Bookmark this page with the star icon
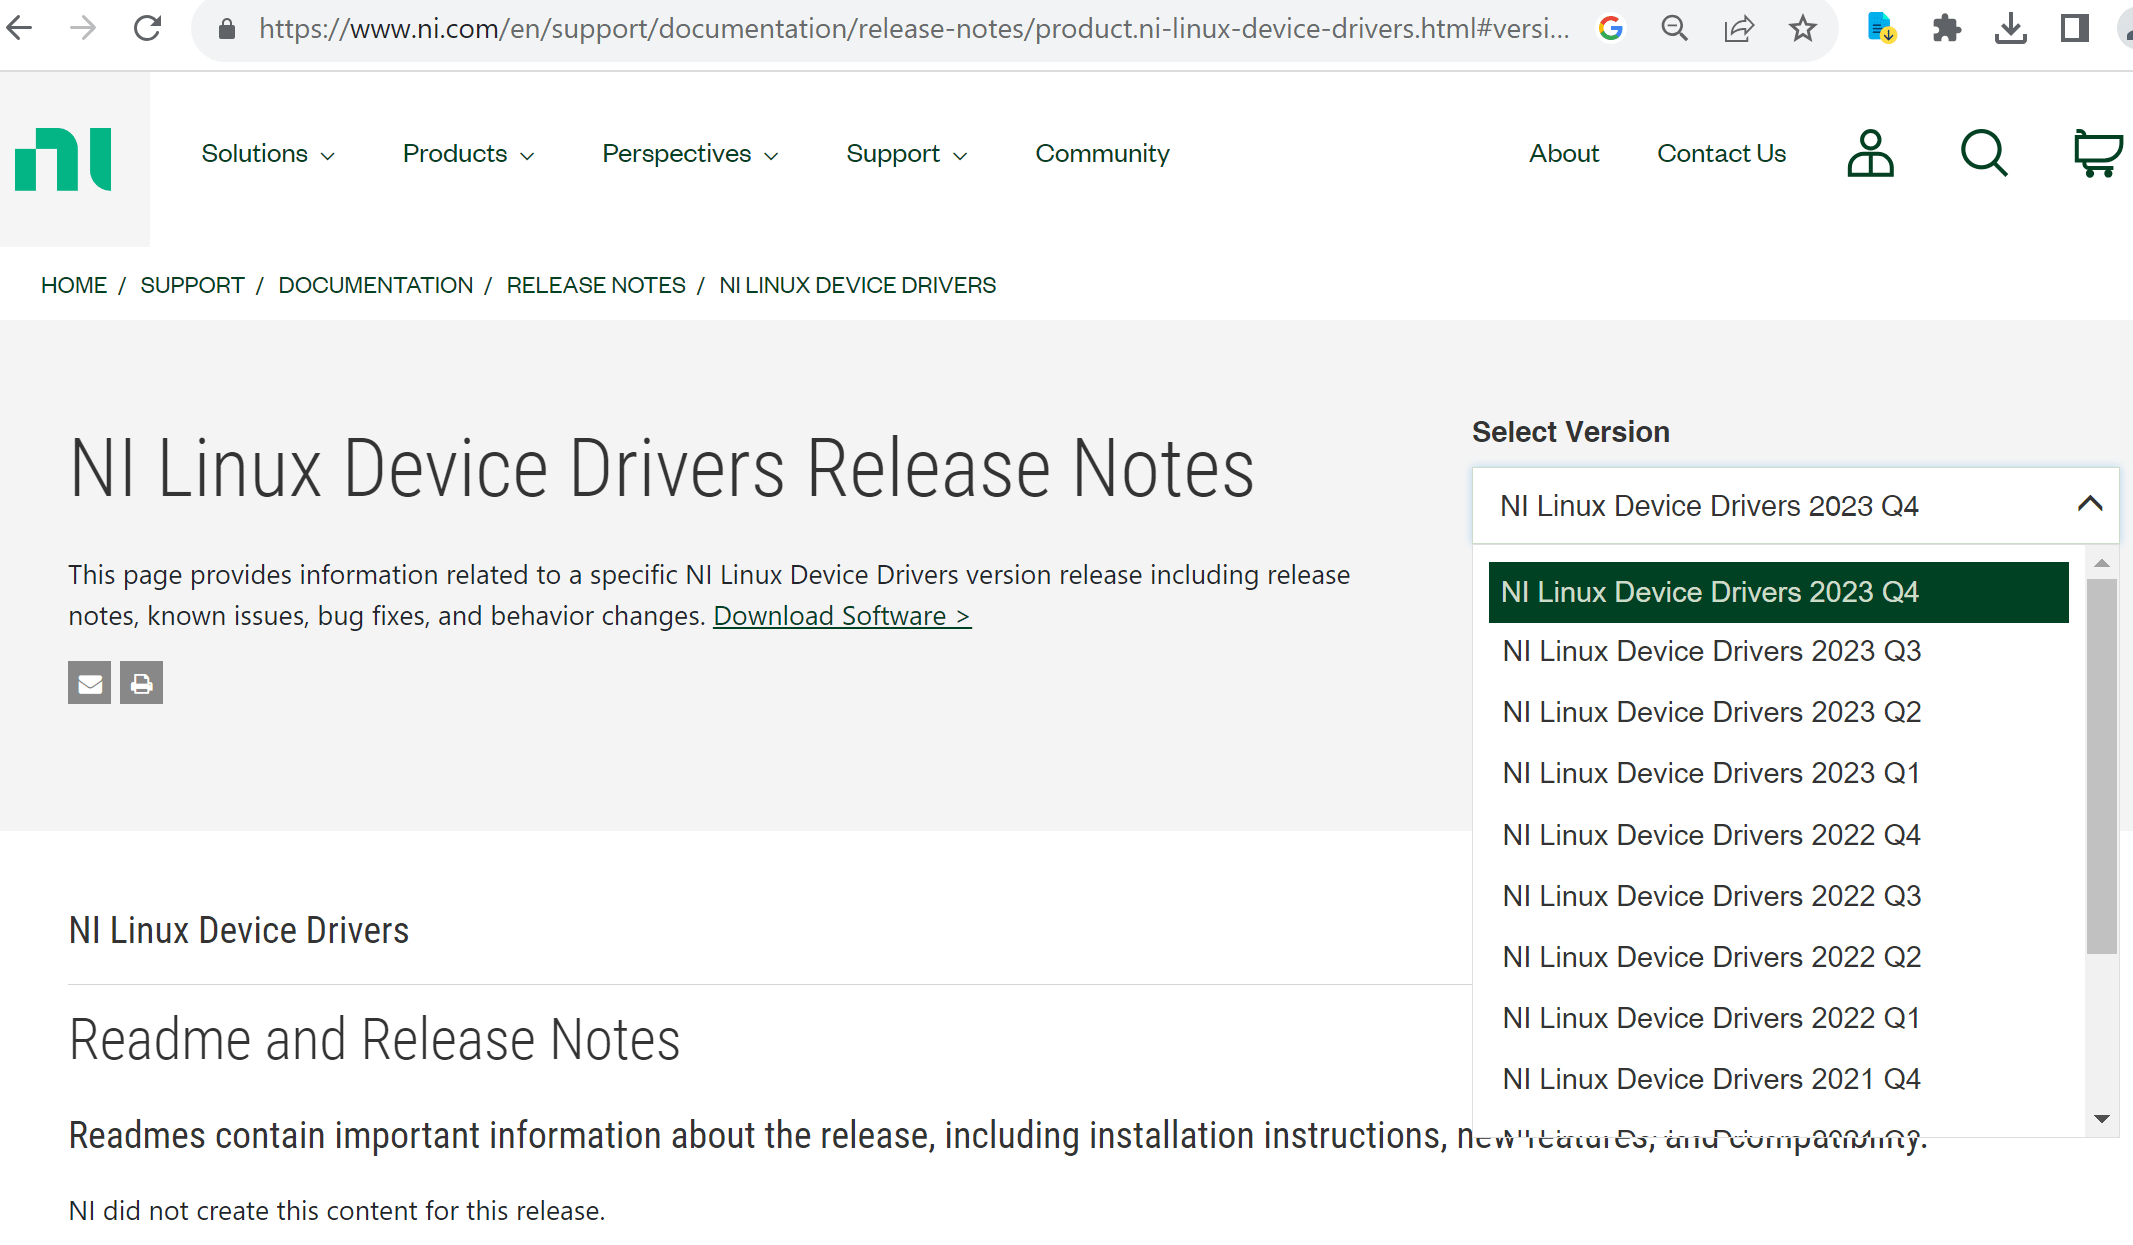This screenshot has width=2133, height=1245. tap(1803, 29)
